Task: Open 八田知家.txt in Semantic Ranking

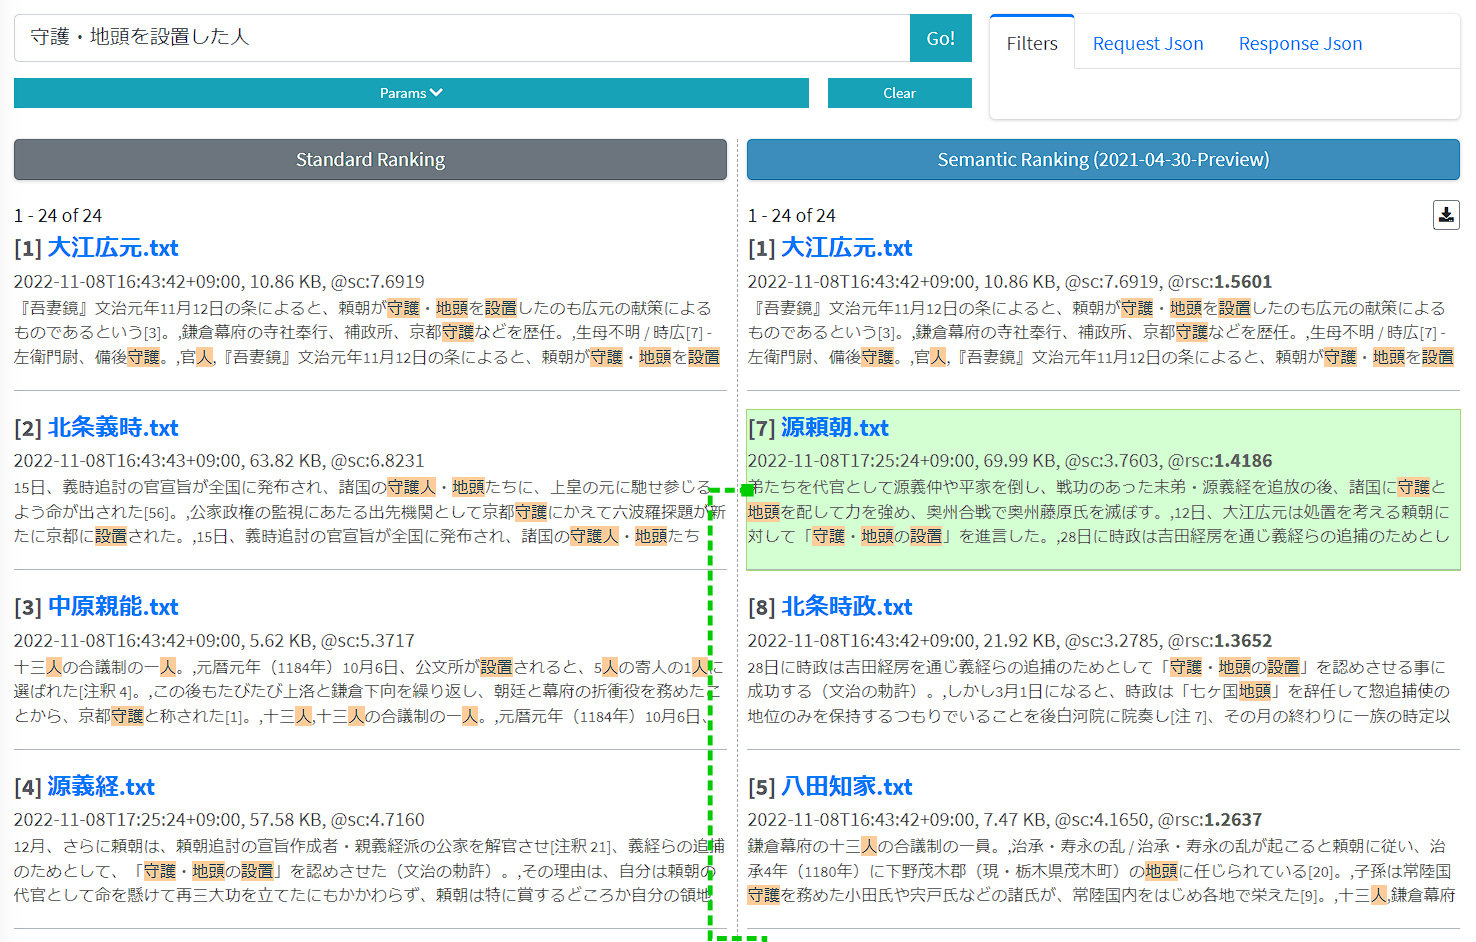Action: 847,787
